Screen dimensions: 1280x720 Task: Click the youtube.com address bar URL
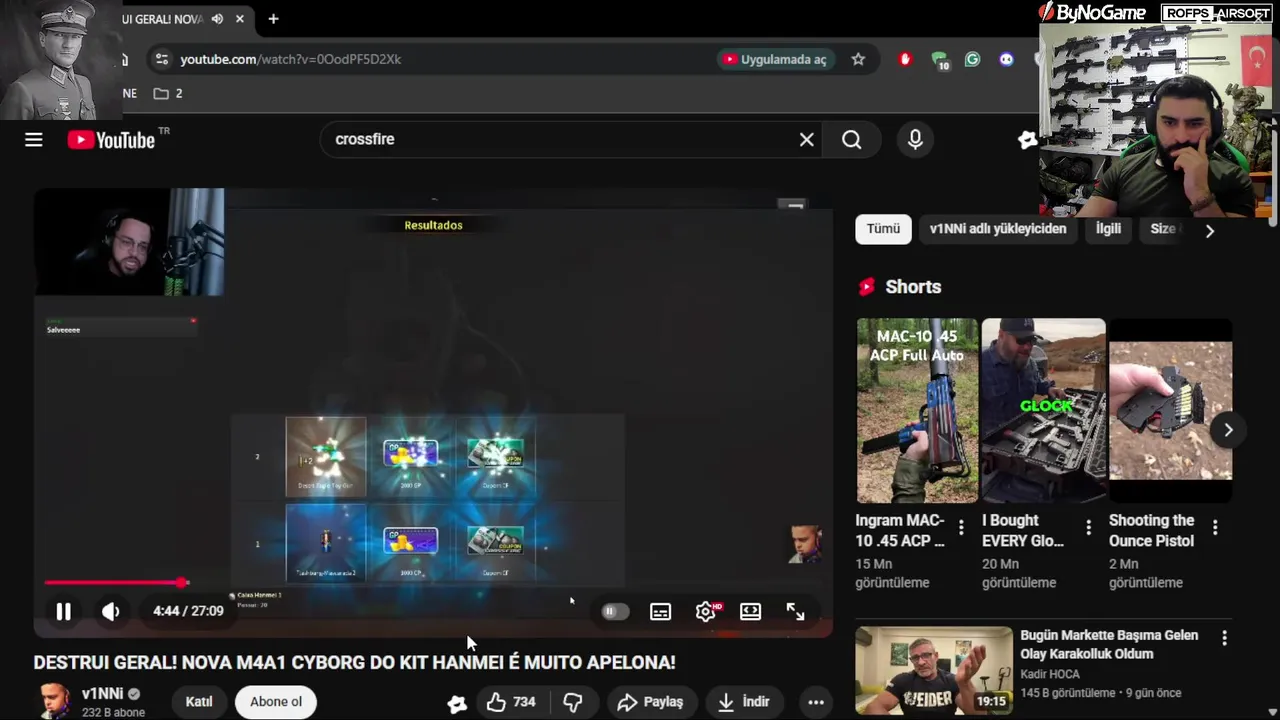[x=290, y=59]
